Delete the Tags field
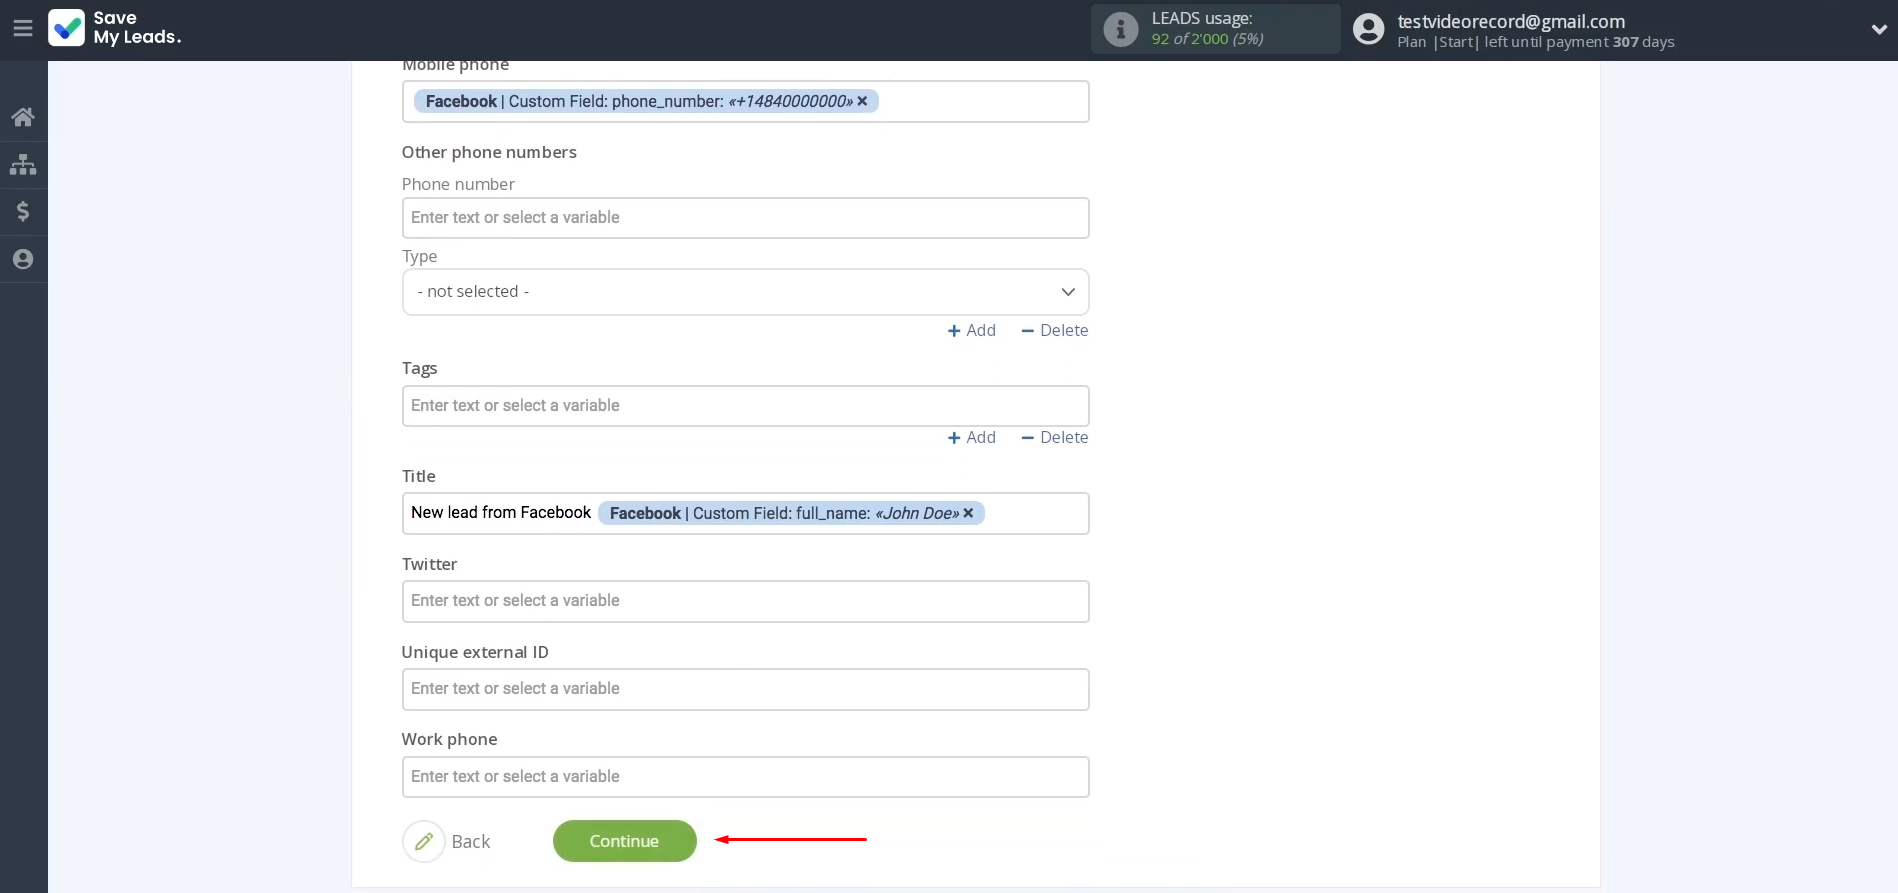The width and height of the screenshot is (1898, 893). (1054, 437)
